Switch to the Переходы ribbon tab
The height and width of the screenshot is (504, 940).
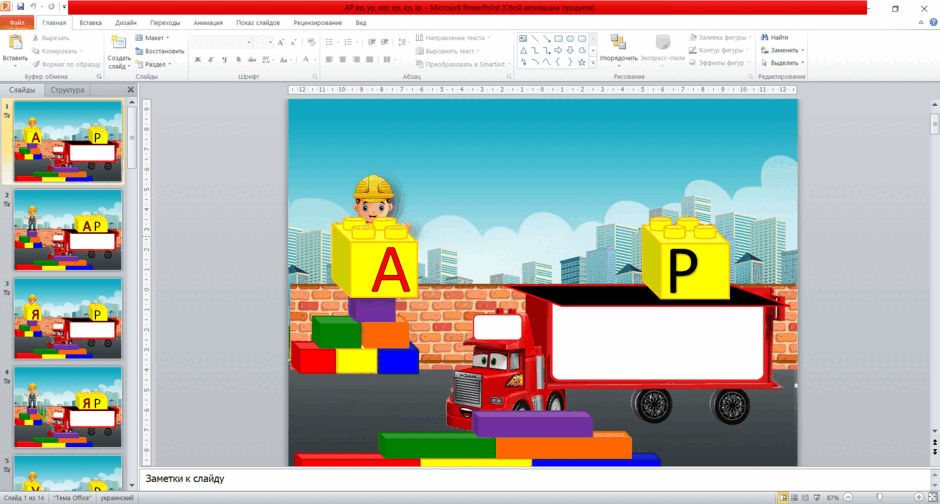click(x=165, y=23)
